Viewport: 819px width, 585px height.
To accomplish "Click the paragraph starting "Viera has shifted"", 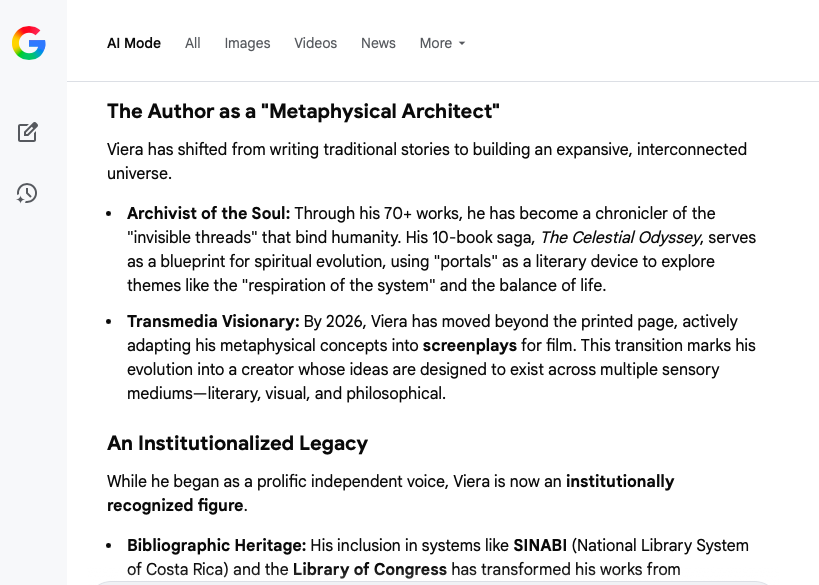I will point(427,149).
